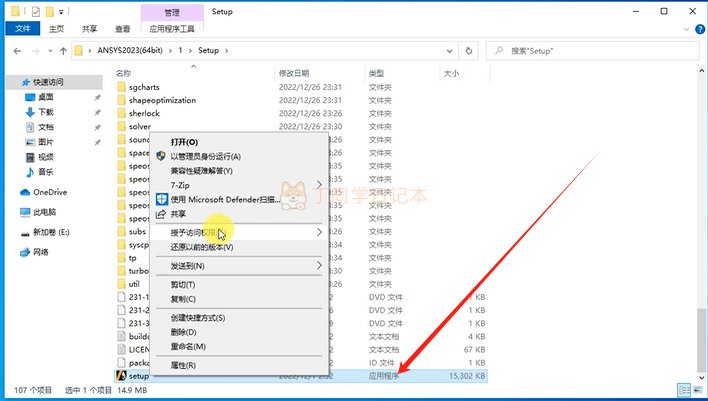
Task: Select ANSYS2023(64bit) in the address path
Action: (130, 50)
